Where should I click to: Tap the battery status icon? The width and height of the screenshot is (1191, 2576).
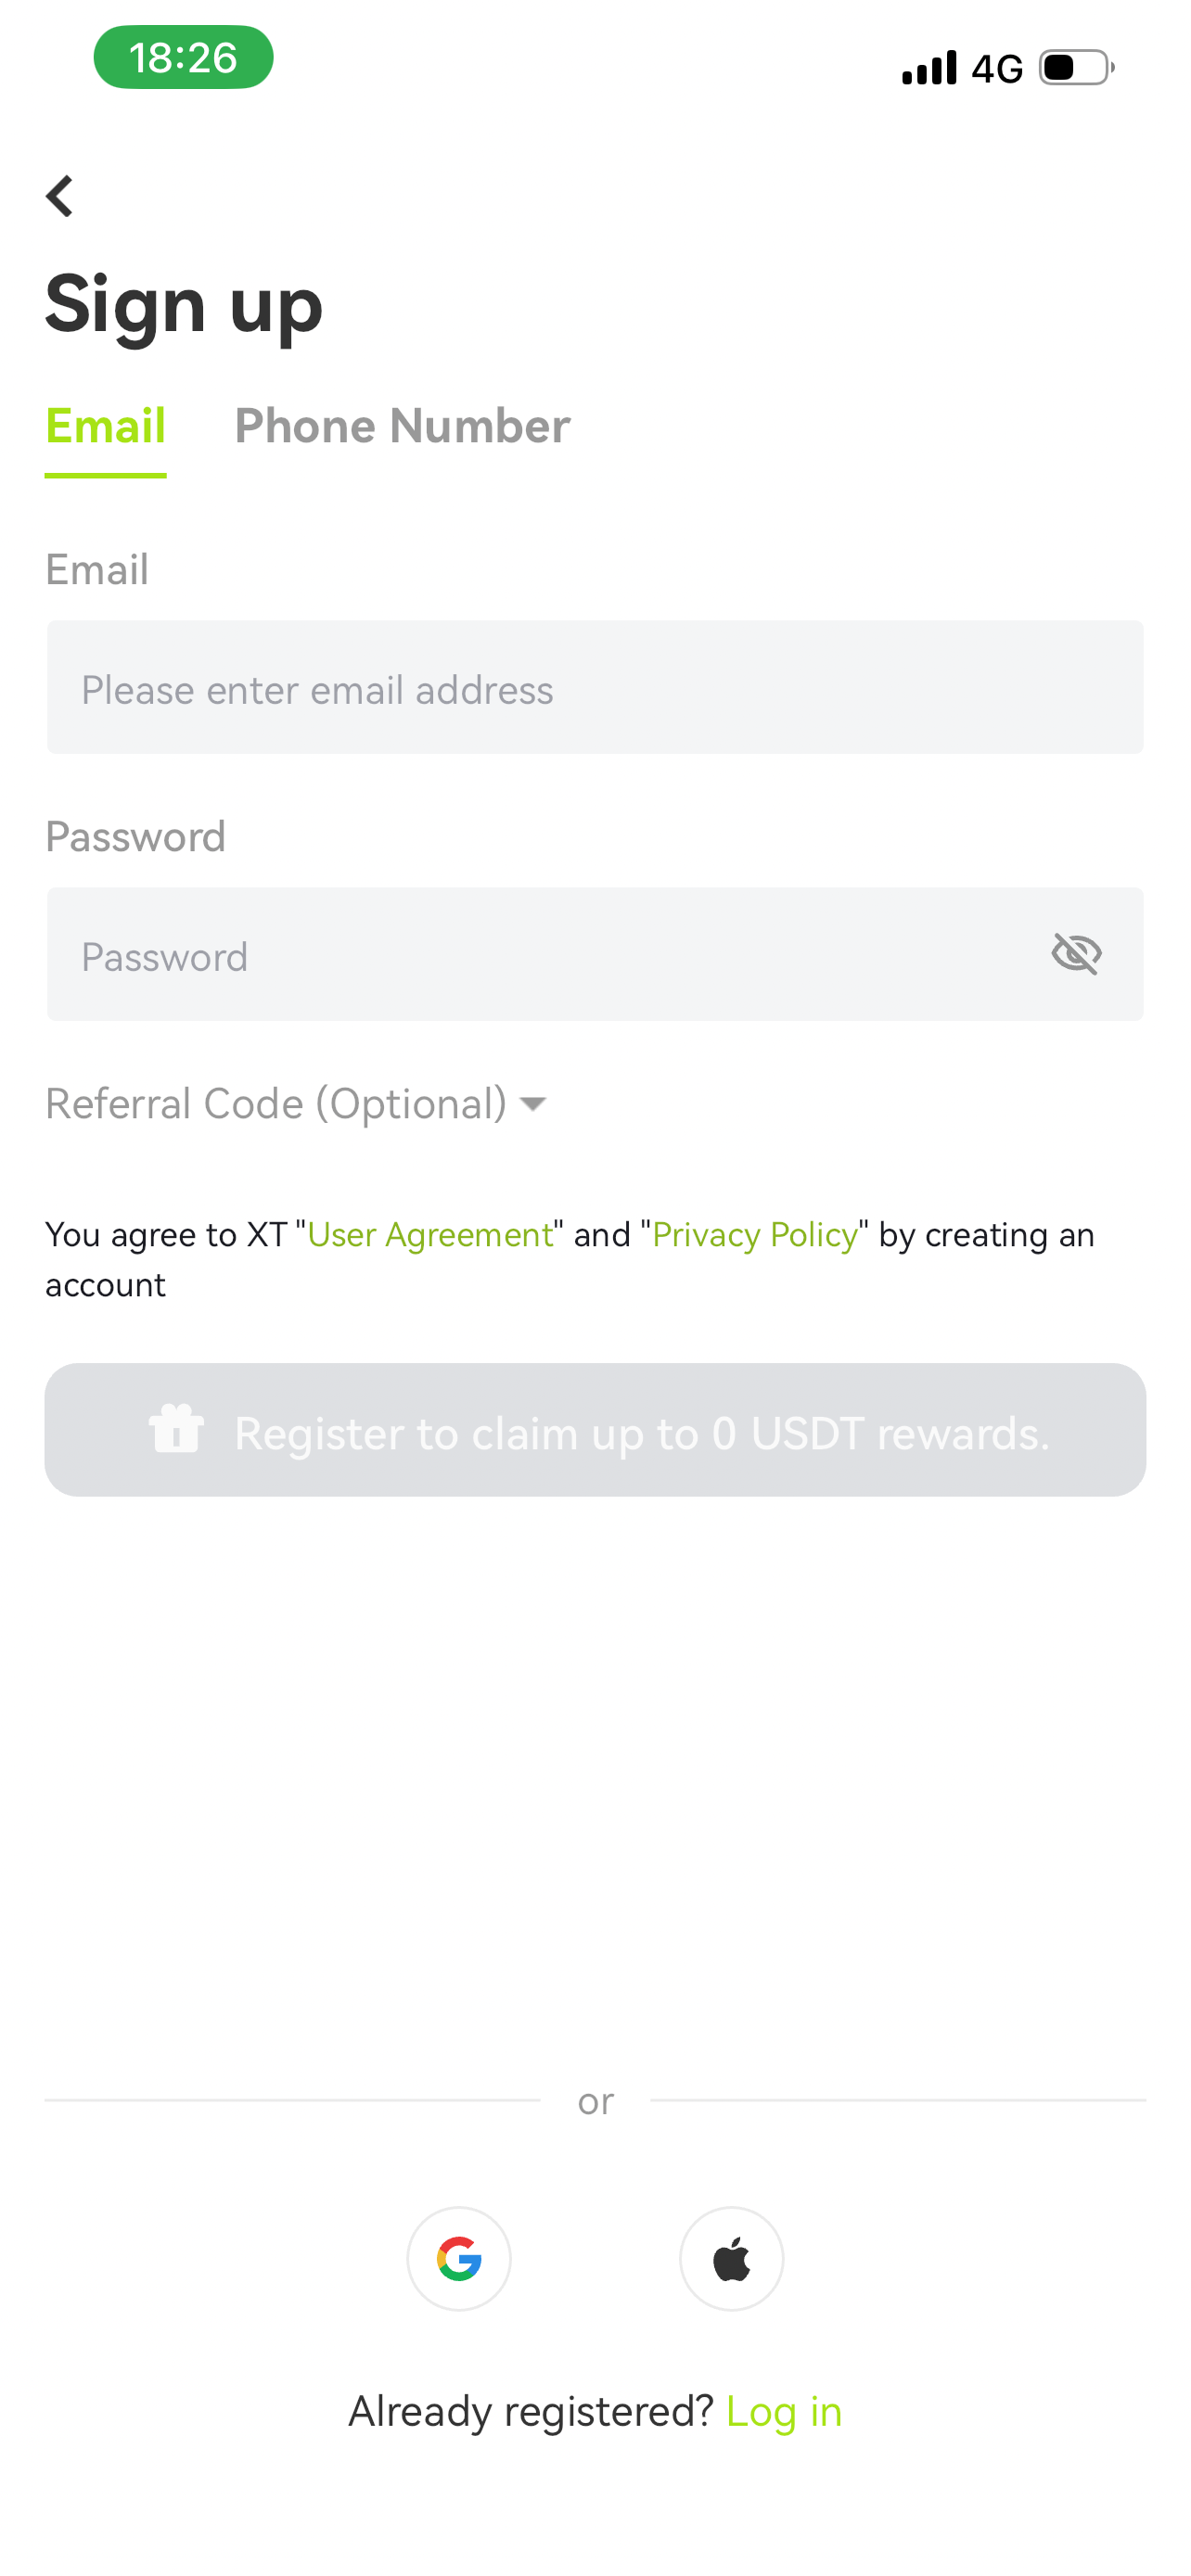point(1076,67)
